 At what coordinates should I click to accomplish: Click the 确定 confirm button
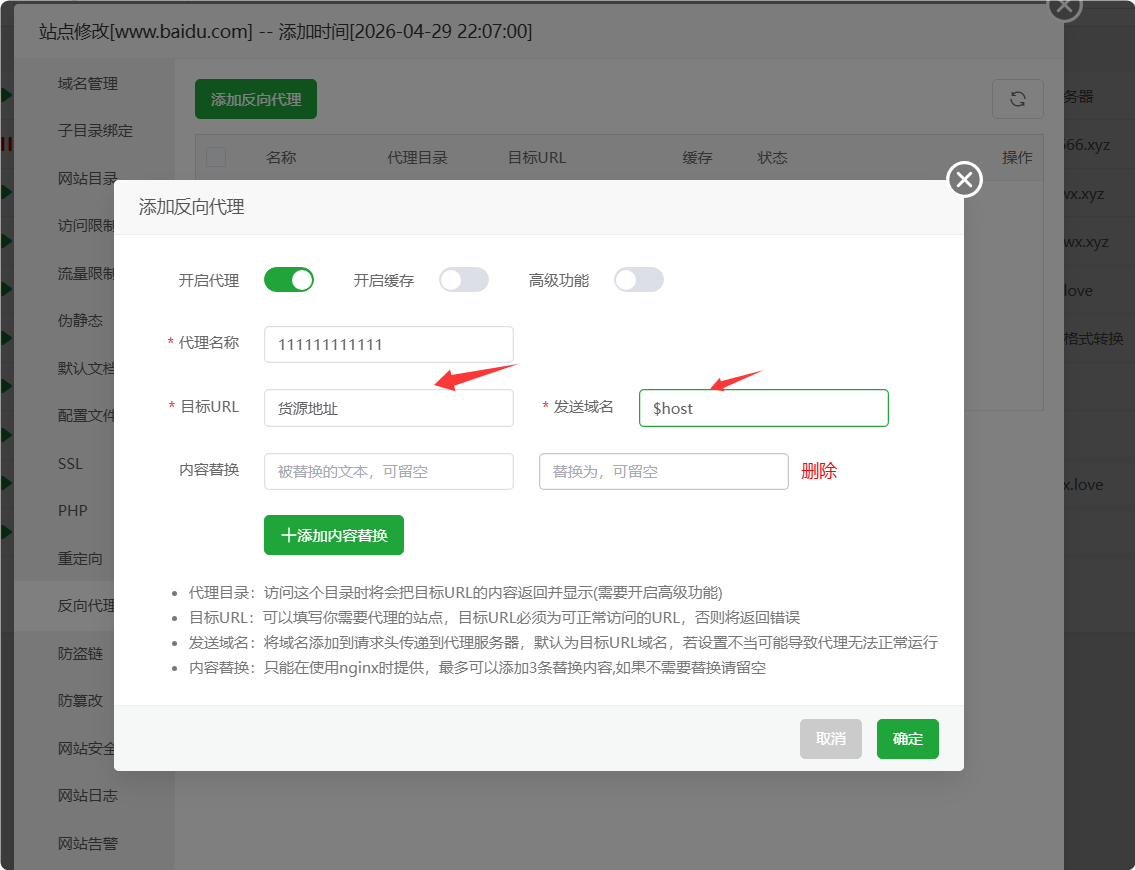click(907, 739)
